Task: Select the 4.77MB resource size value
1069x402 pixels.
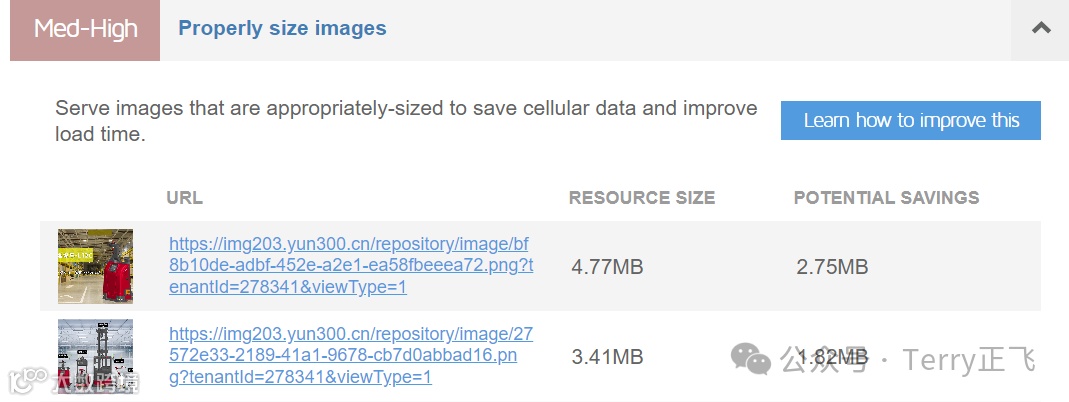Action: 607,267
